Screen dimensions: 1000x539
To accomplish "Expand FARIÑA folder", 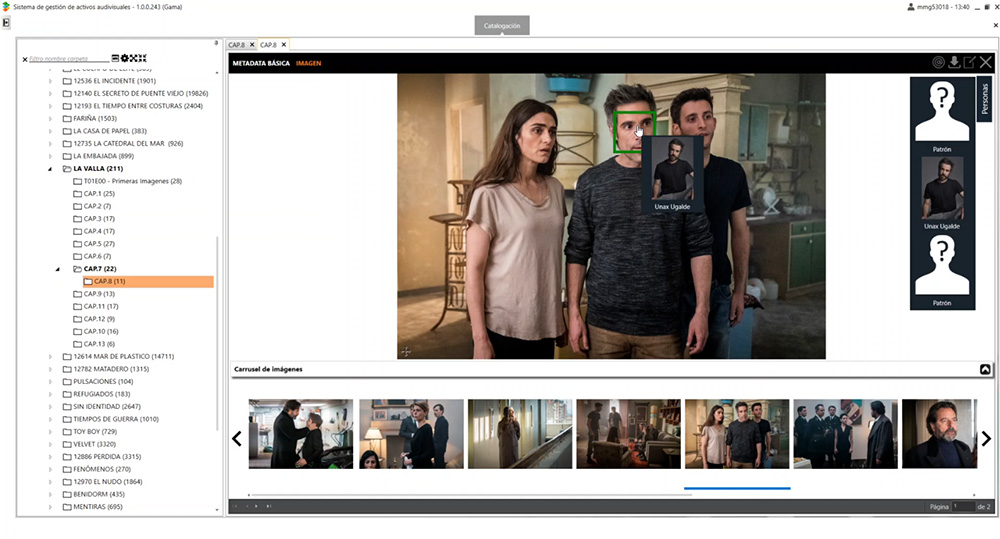I will click(x=50, y=119).
